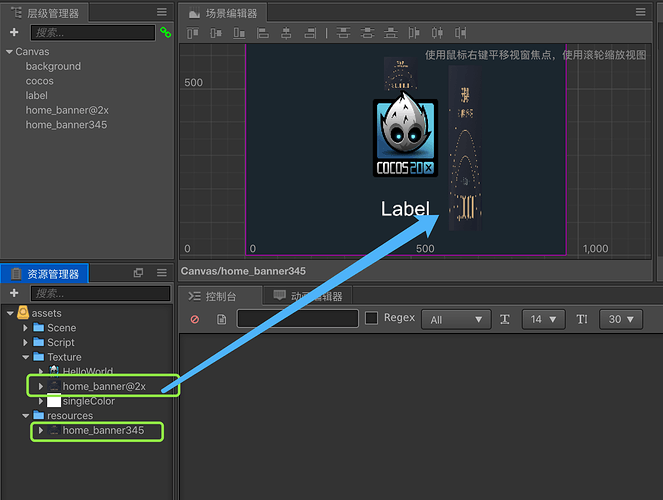The width and height of the screenshot is (663, 500).
Task: Switch to the 控制台 tab
Action: pyautogui.click(x=221, y=296)
